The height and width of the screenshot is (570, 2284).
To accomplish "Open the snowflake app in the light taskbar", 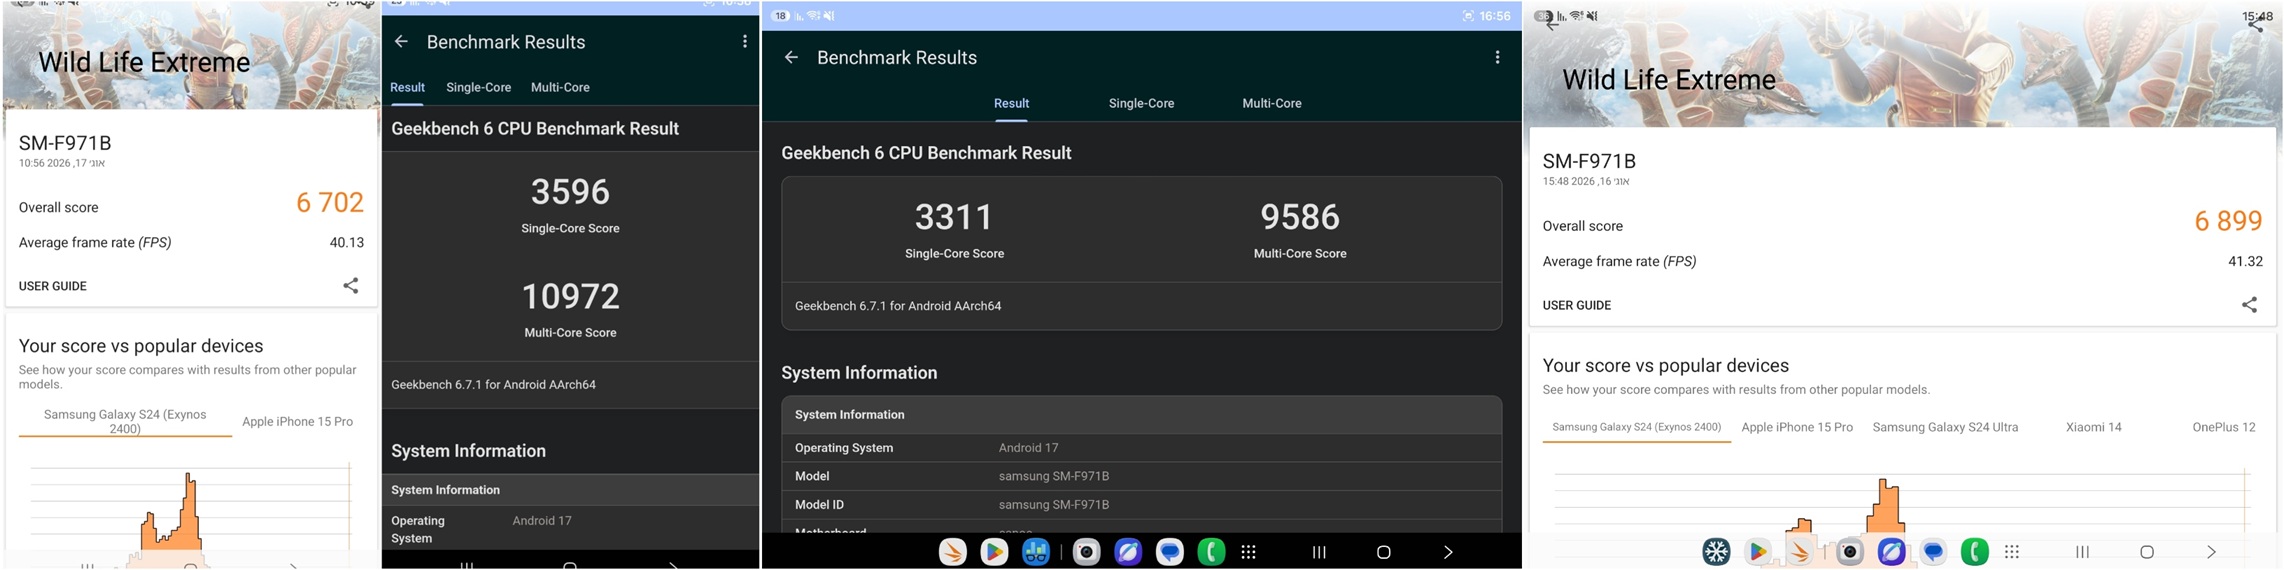I will point(1716,552).
